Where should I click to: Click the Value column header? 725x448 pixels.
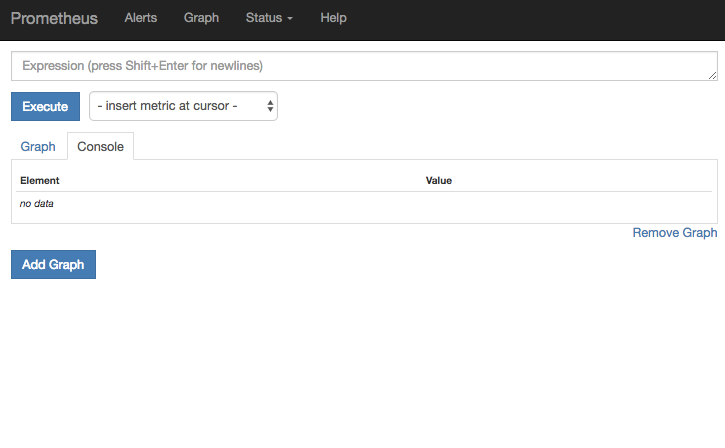(x=439, y=180)
